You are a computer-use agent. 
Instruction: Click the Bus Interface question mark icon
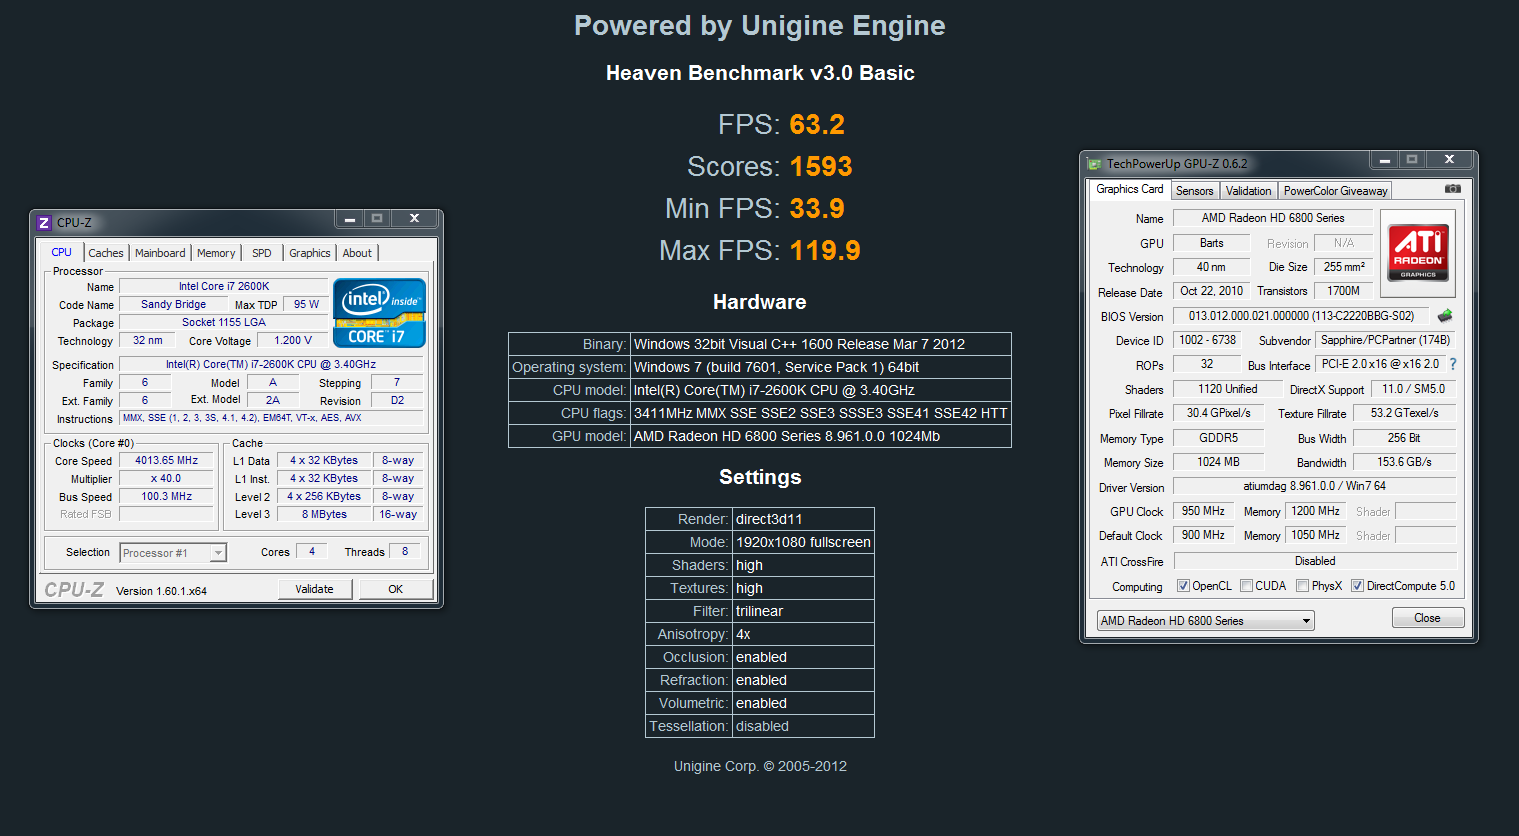[x=1453, y=364]
